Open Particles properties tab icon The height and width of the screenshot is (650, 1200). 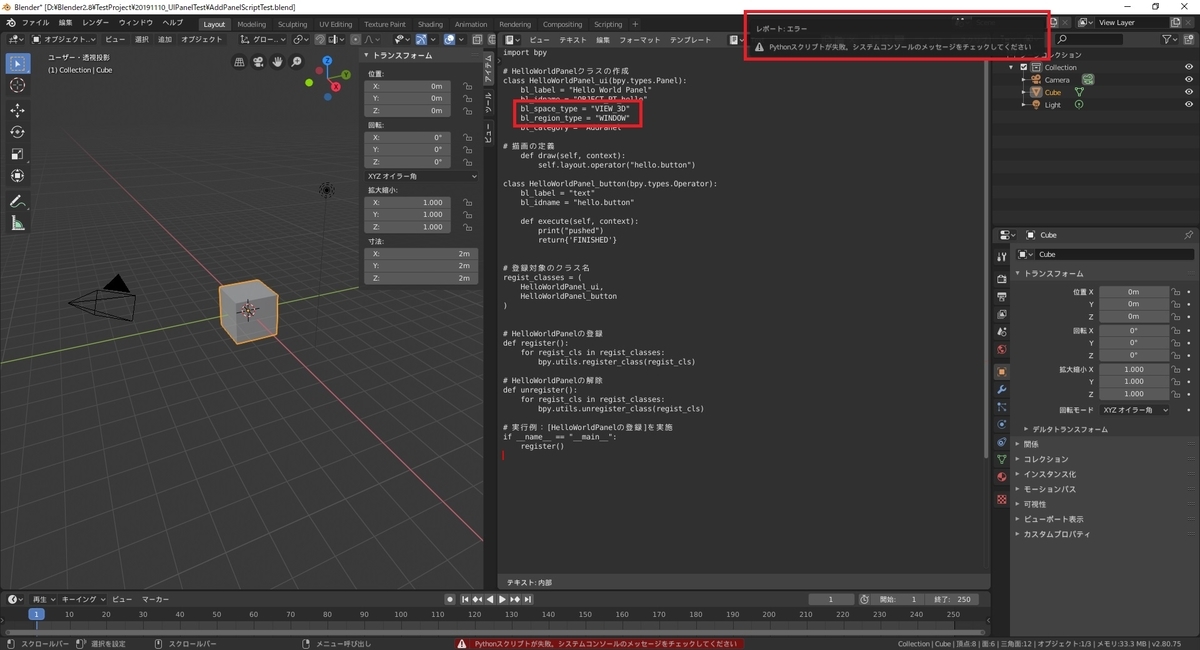tap(1002, 407)
